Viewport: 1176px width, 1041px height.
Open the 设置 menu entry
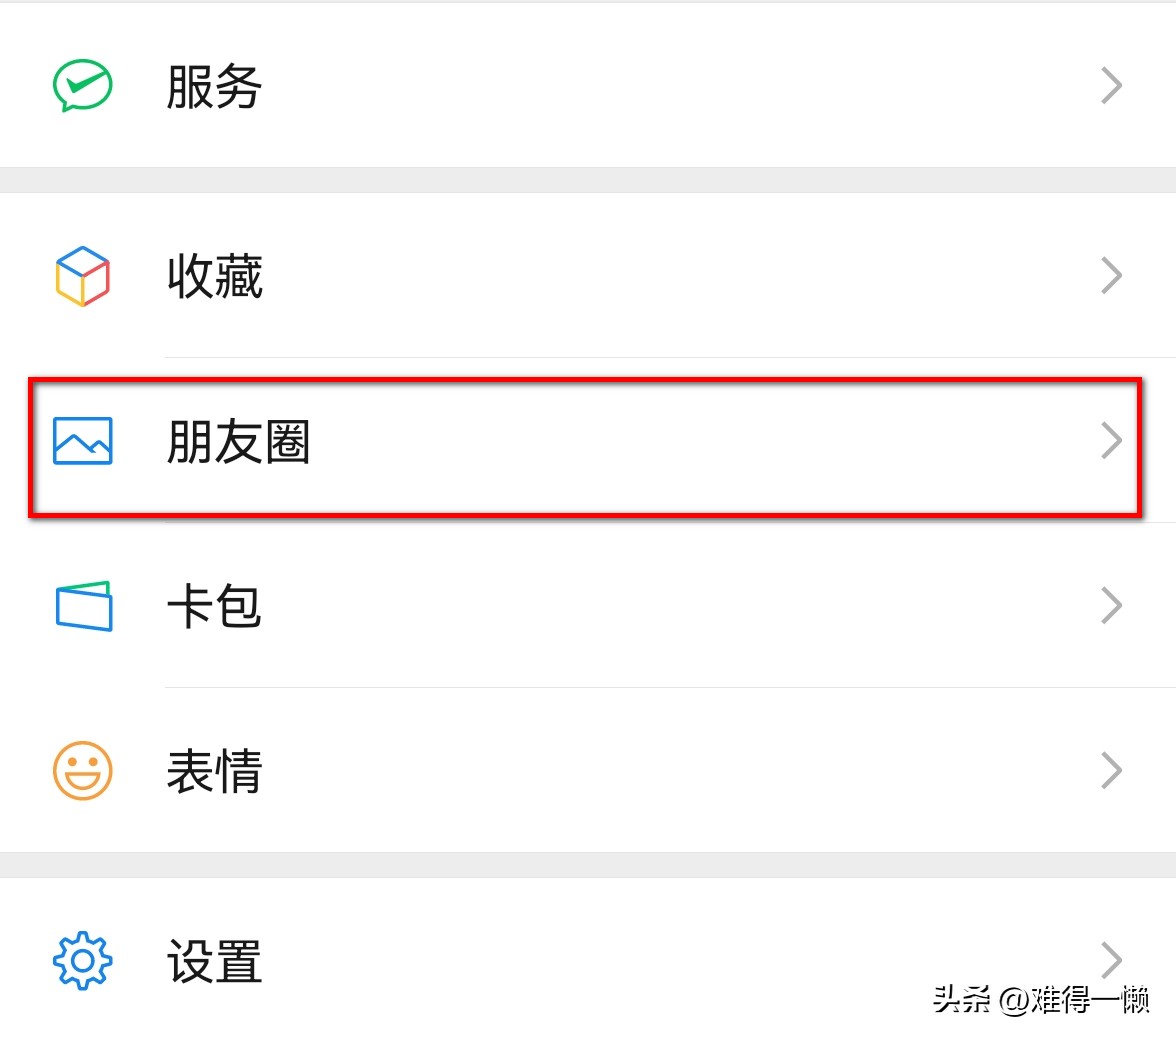tap(213, 962)
